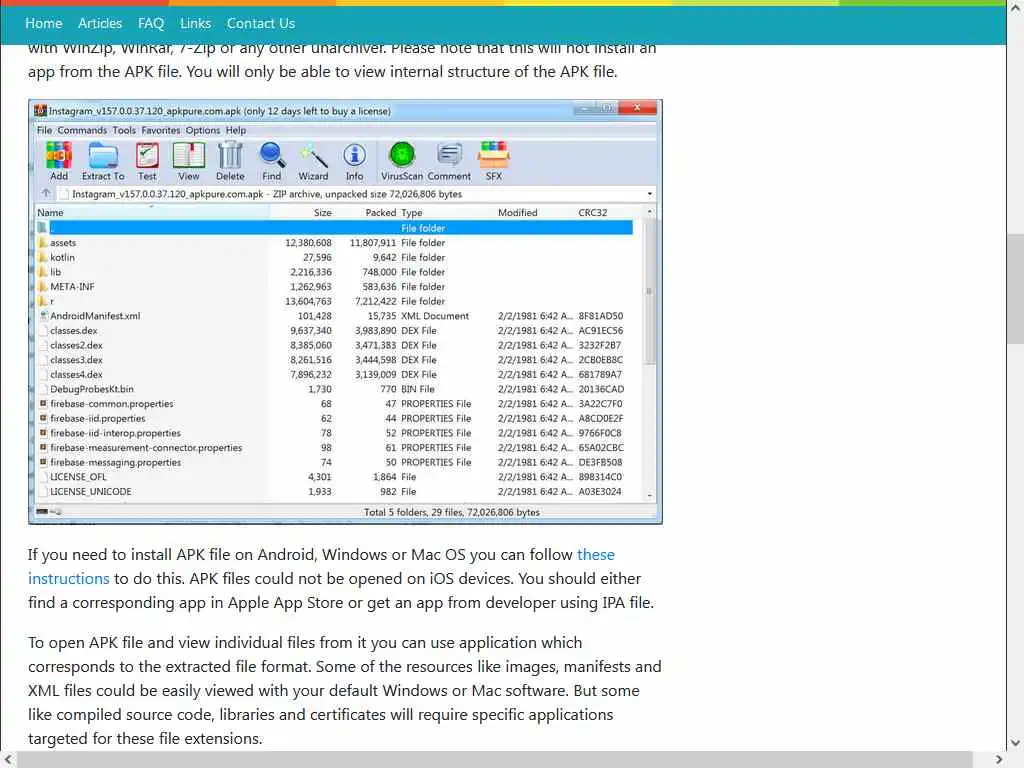Click the 'Total 5 folders, 29 files' status text
1024x768 pixels.
click(x=452, y=513)
